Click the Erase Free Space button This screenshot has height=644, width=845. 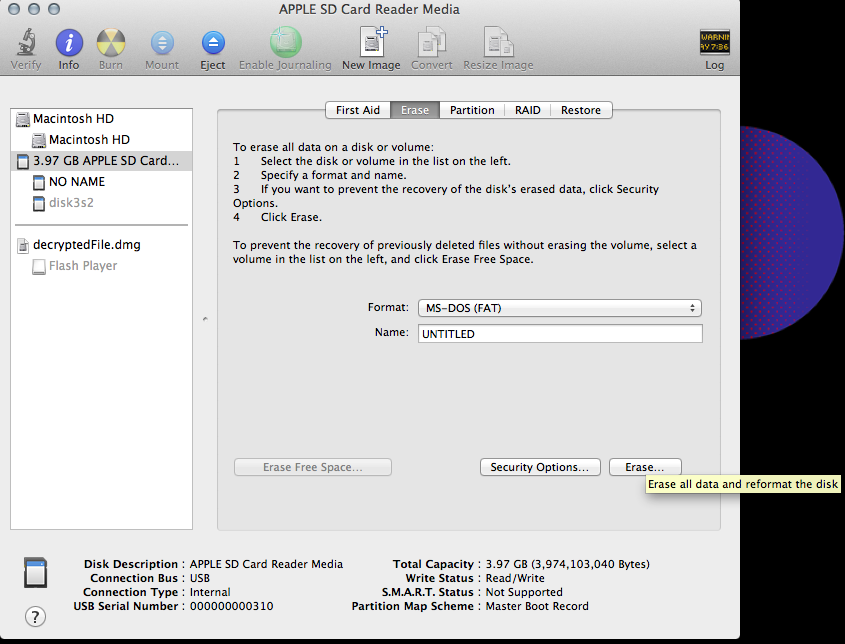313,467
